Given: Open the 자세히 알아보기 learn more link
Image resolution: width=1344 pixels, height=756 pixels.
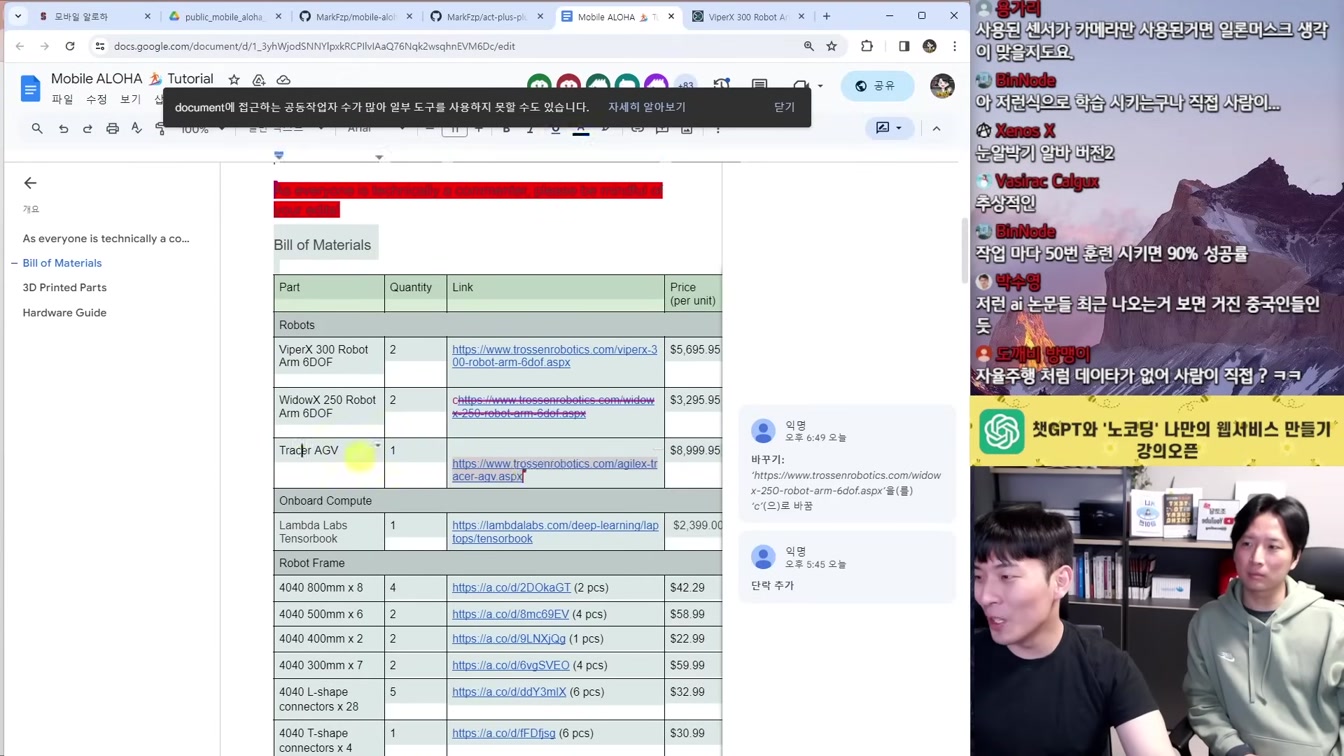Looking at the screenshot, I should click(x=647, y=107).
